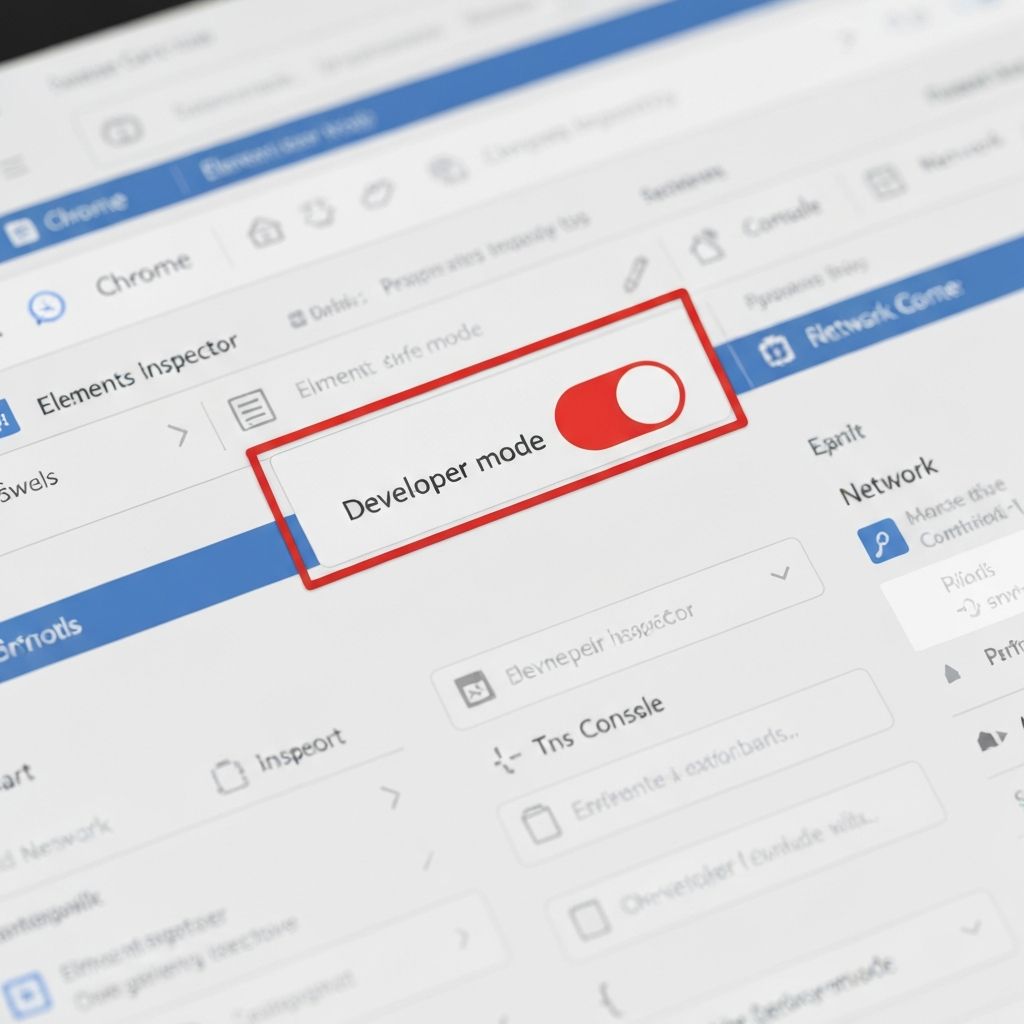Click the round blue icon beside Chrome
The width and height of the screenshot is (1024, 1024).
click(46, 307)
